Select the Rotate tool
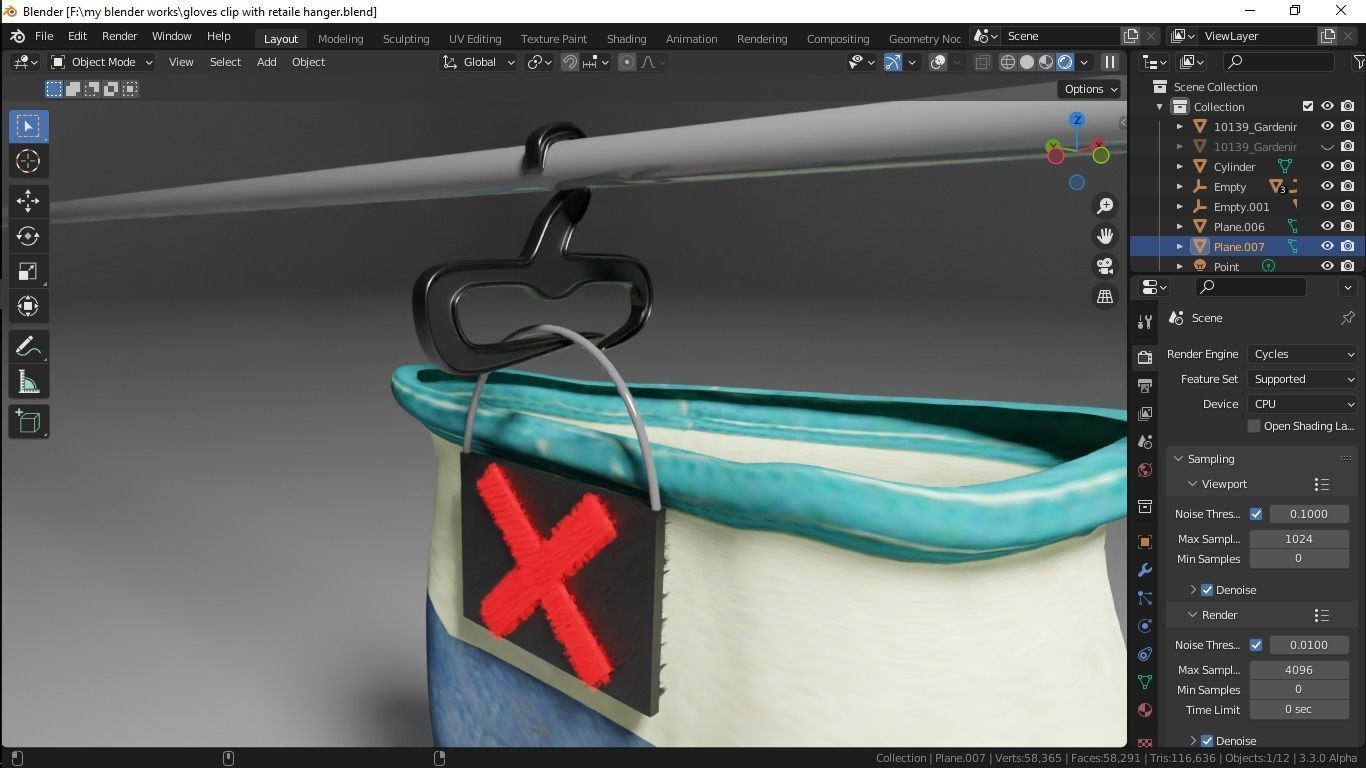The width and height of the screenshot is (1366, 768). pyautogui.click(x=28, y=236)
